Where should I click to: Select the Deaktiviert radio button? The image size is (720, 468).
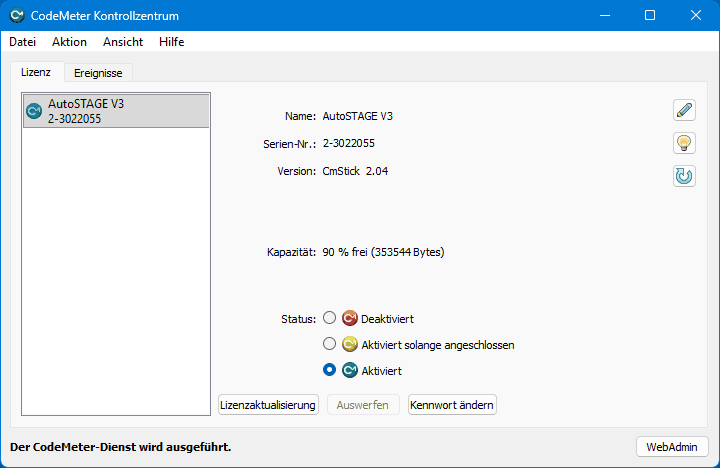[x=329, y=318]
